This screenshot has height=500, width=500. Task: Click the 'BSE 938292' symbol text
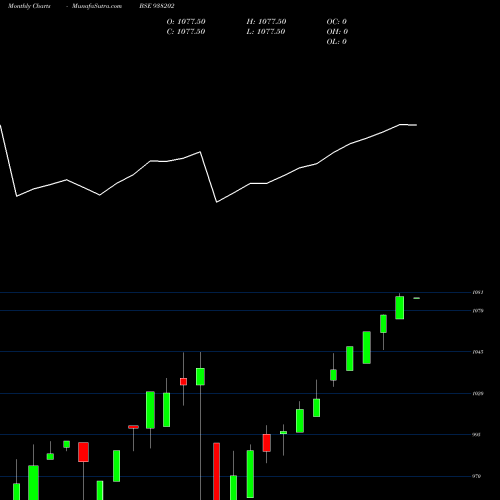click(x=157, y=6)
